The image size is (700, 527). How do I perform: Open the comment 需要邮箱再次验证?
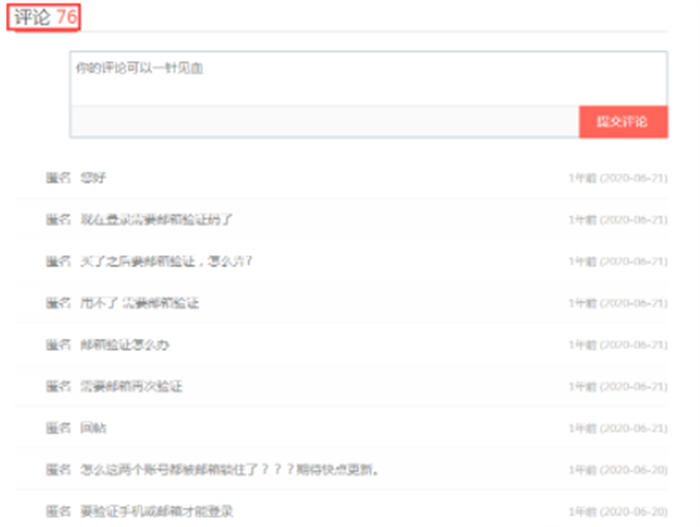coord(131,386)
